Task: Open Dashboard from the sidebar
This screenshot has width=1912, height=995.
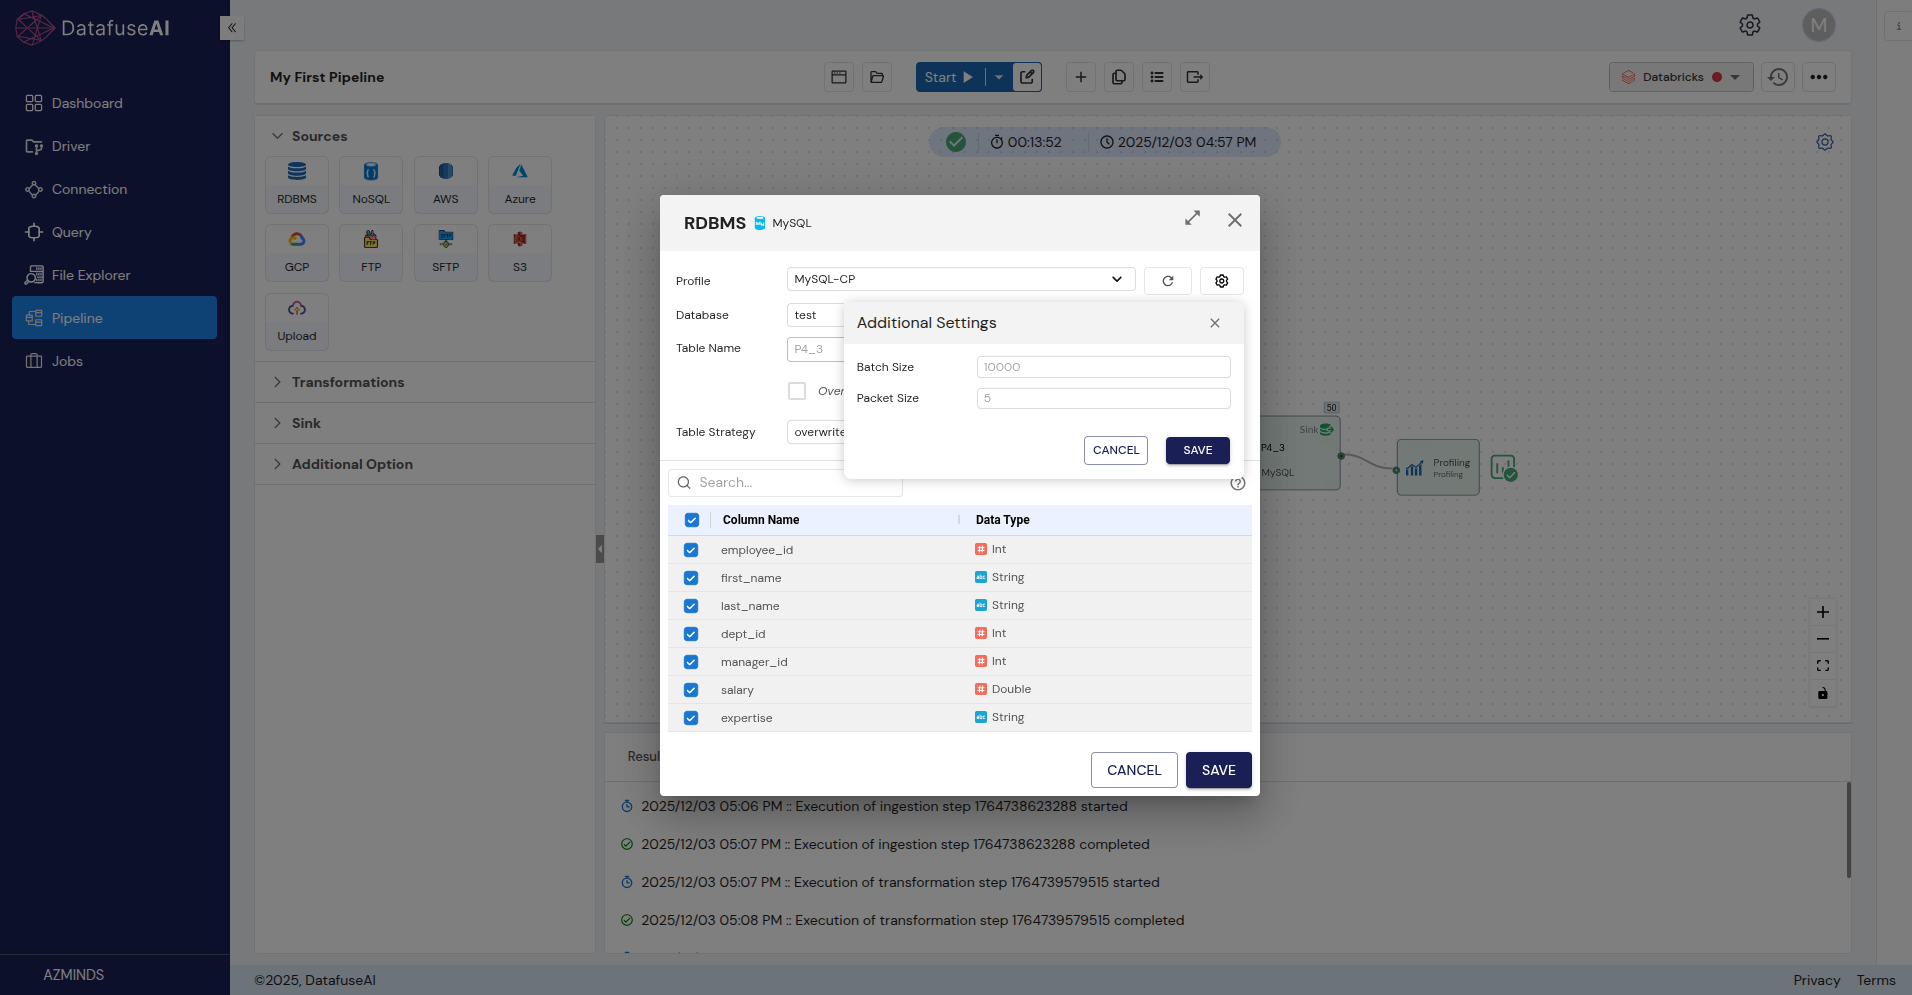Action: click(87, 103)
